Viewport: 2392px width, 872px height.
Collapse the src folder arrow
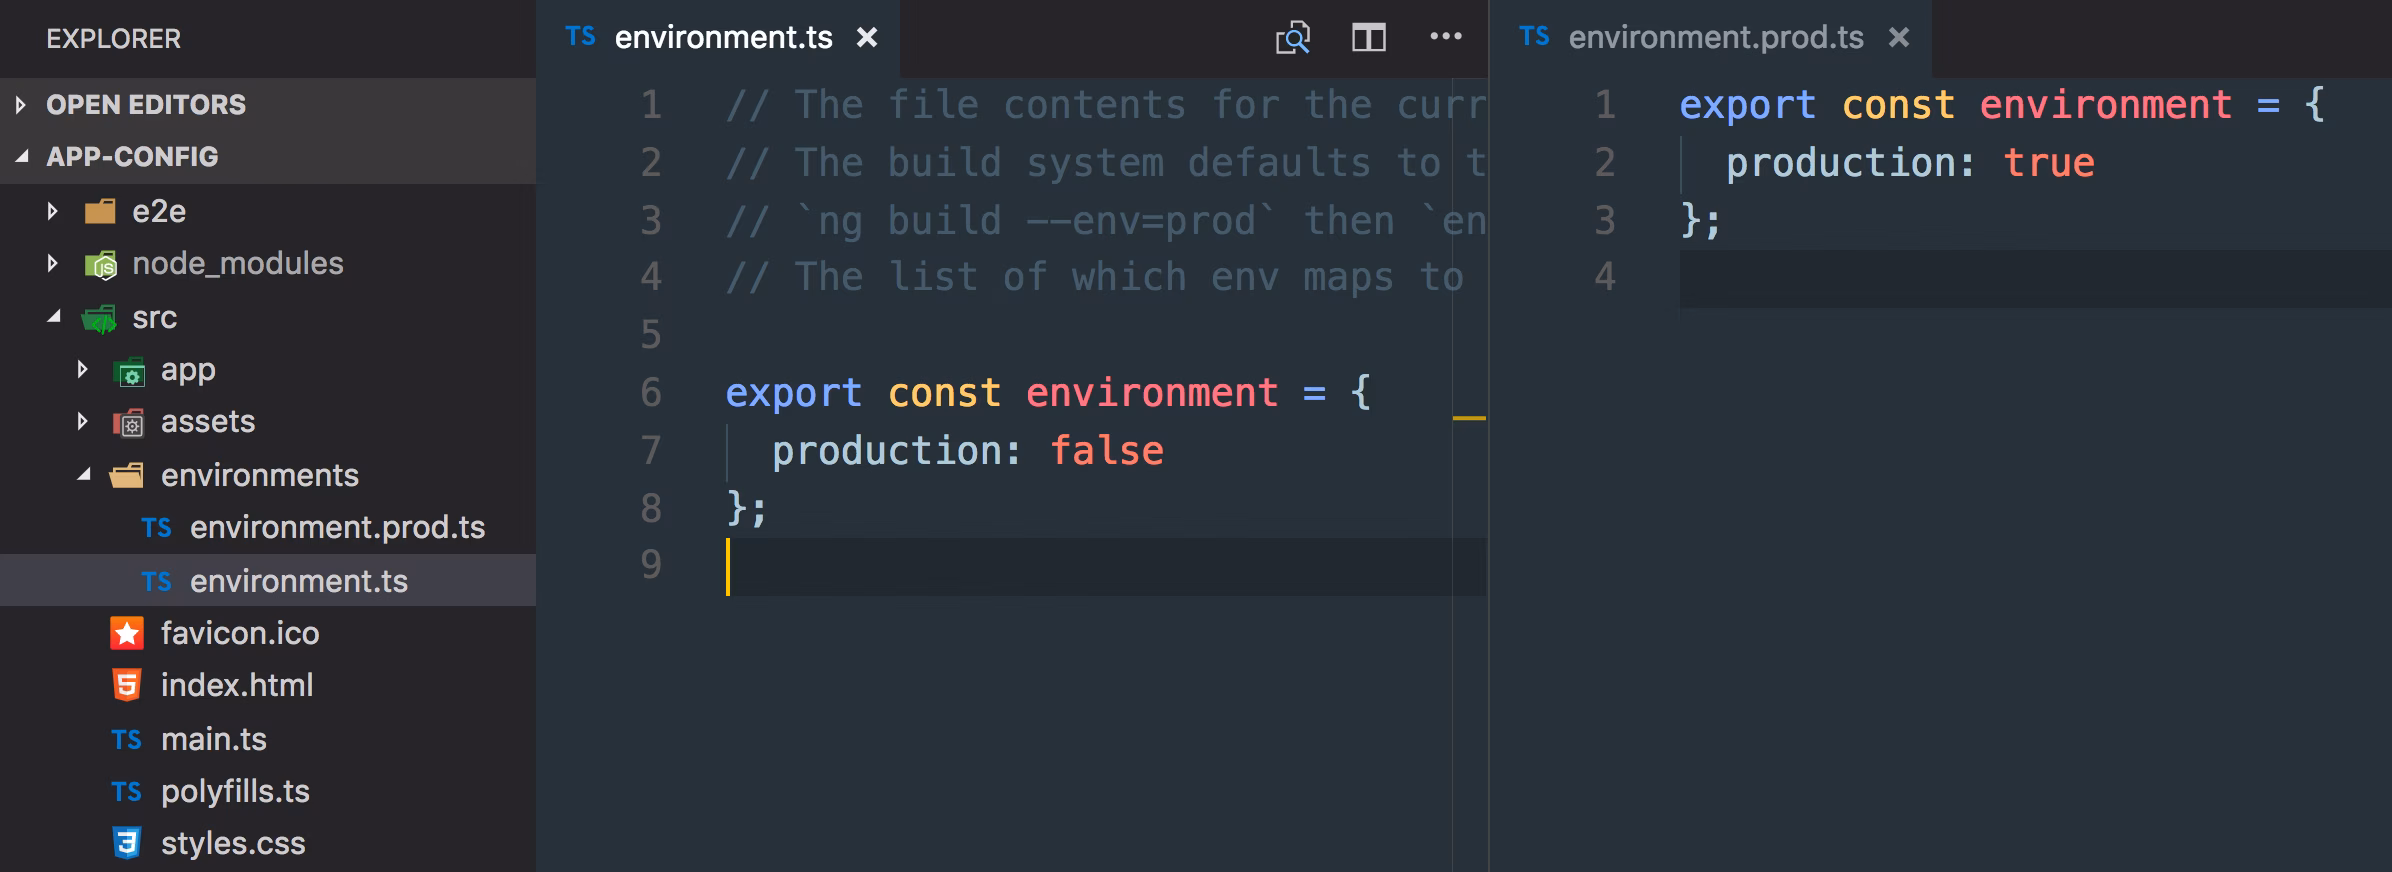[54, 317]
